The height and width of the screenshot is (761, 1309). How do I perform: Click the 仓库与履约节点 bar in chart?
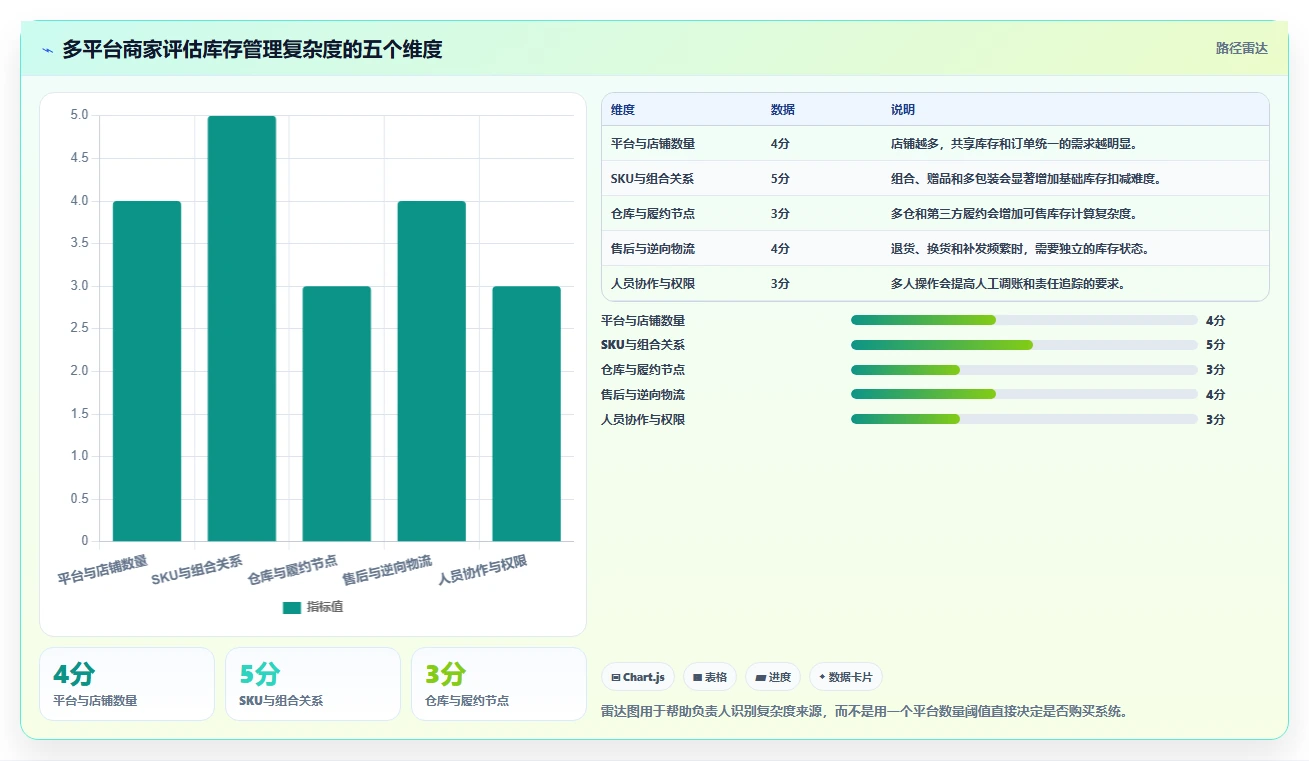click(337, 414)
